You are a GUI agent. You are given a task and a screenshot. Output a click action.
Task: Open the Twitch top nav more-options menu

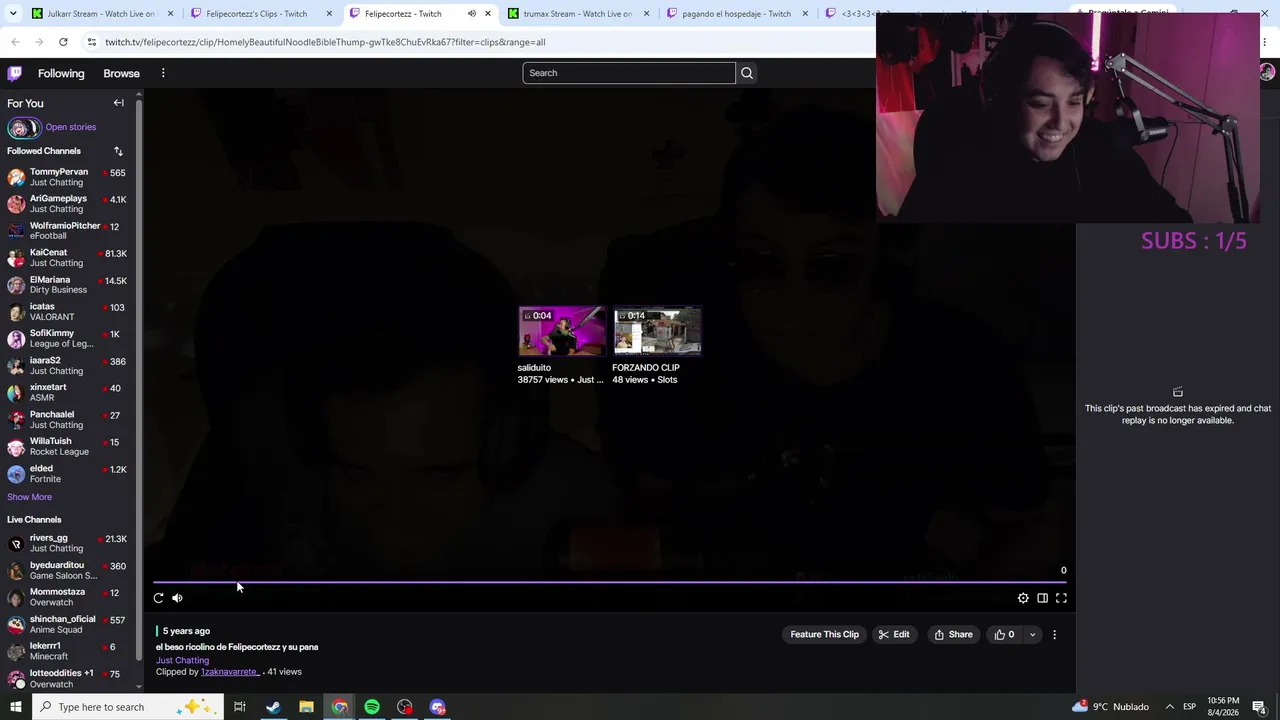pyautogui.click(x=163, y=73)
